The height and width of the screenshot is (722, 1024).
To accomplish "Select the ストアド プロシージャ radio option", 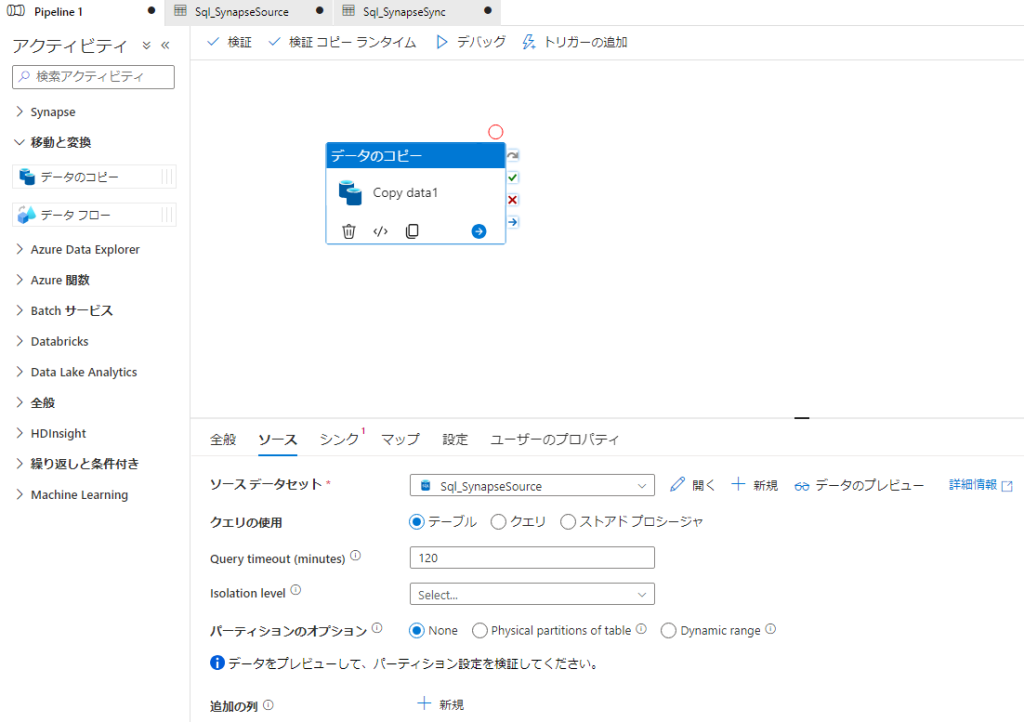I will (568, 521).
